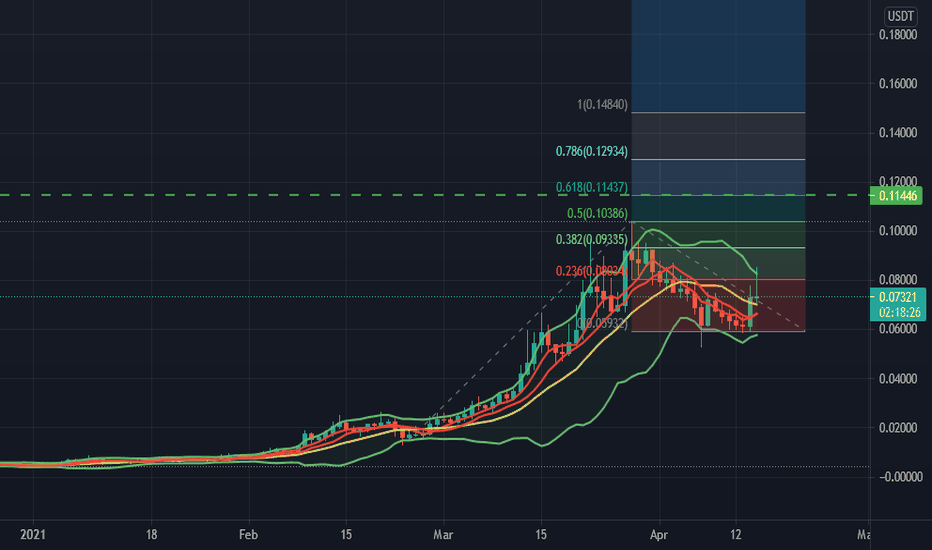Select Fibonacci level 0.5(0.10386) label
Image resolution: width=932 pixels, height=550 pixels.
(x=597, y=213)
